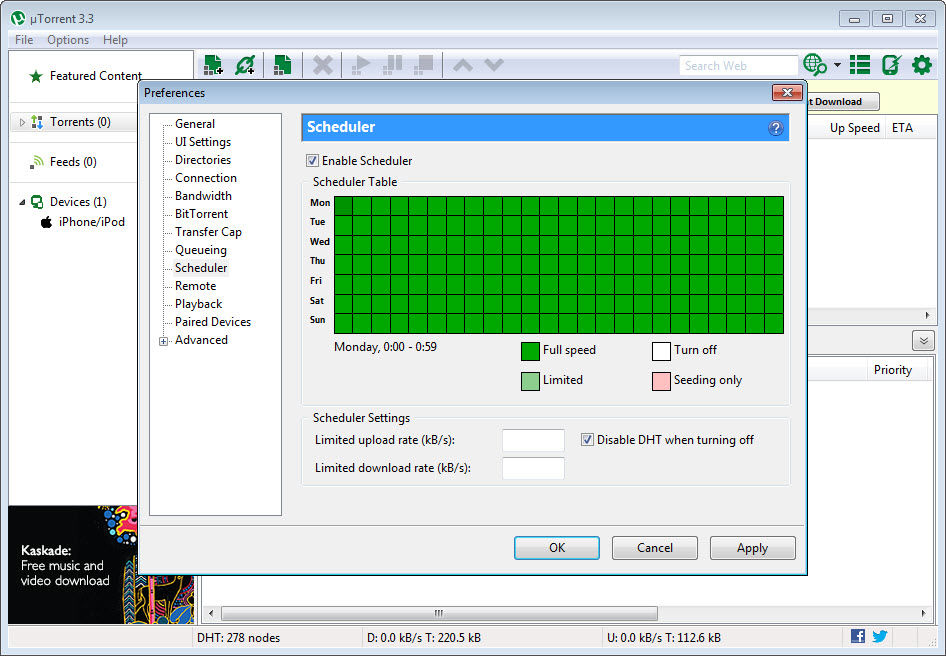
Task: Select the Add Torrent toolbar icon
Action: click(x=212, y=64)
